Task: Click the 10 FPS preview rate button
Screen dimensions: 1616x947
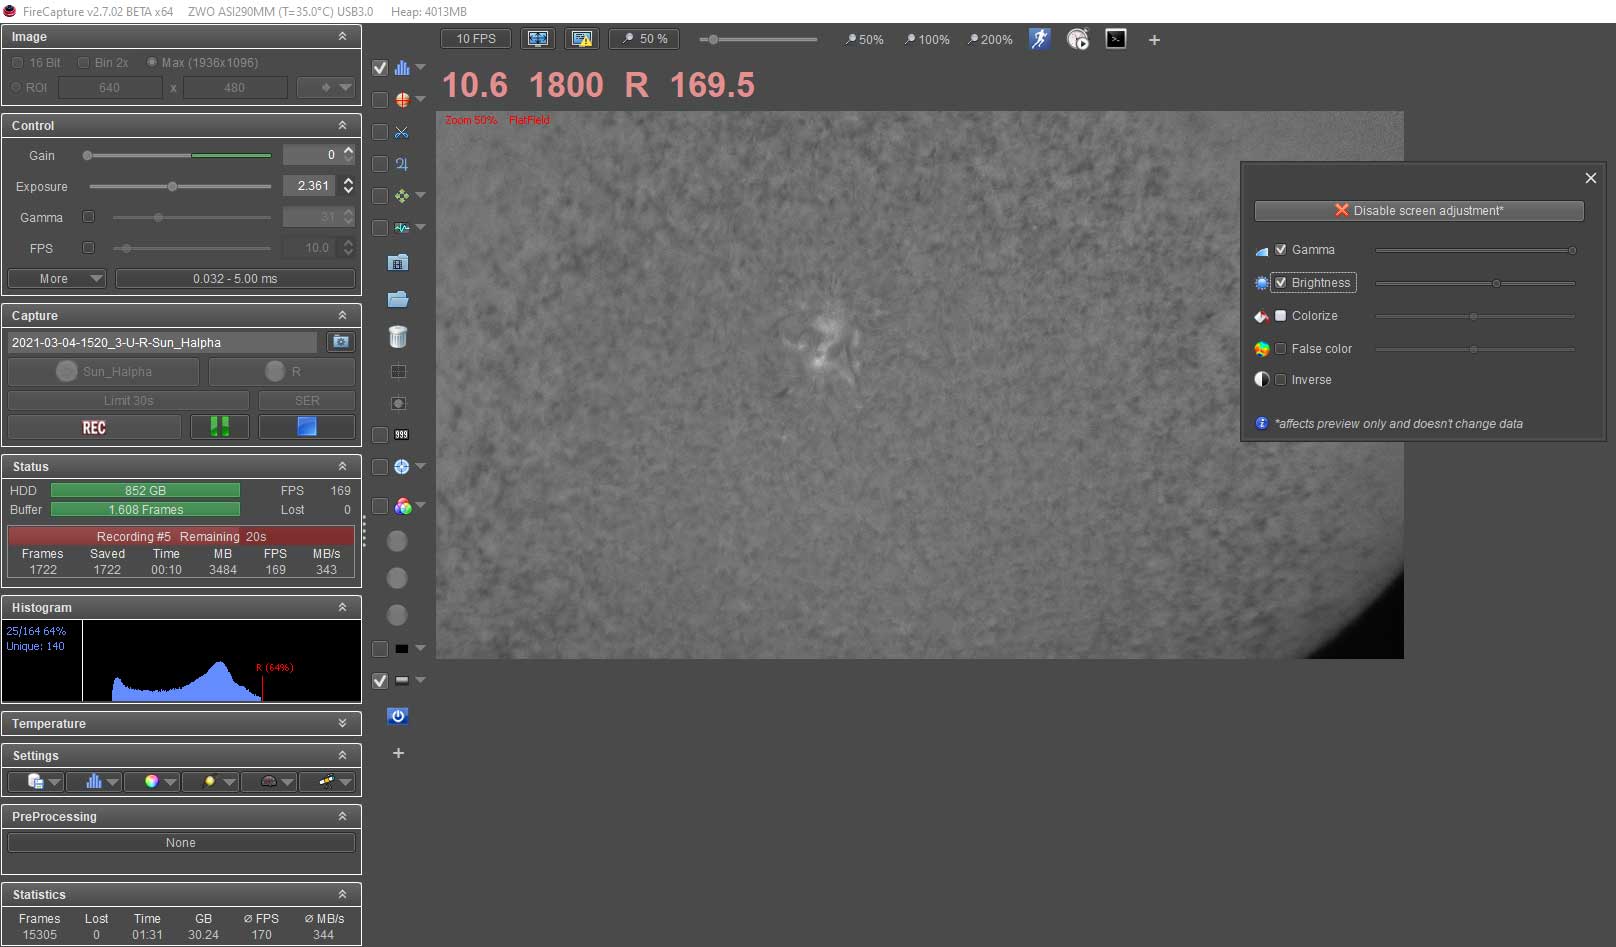Action: pos(476,39)
